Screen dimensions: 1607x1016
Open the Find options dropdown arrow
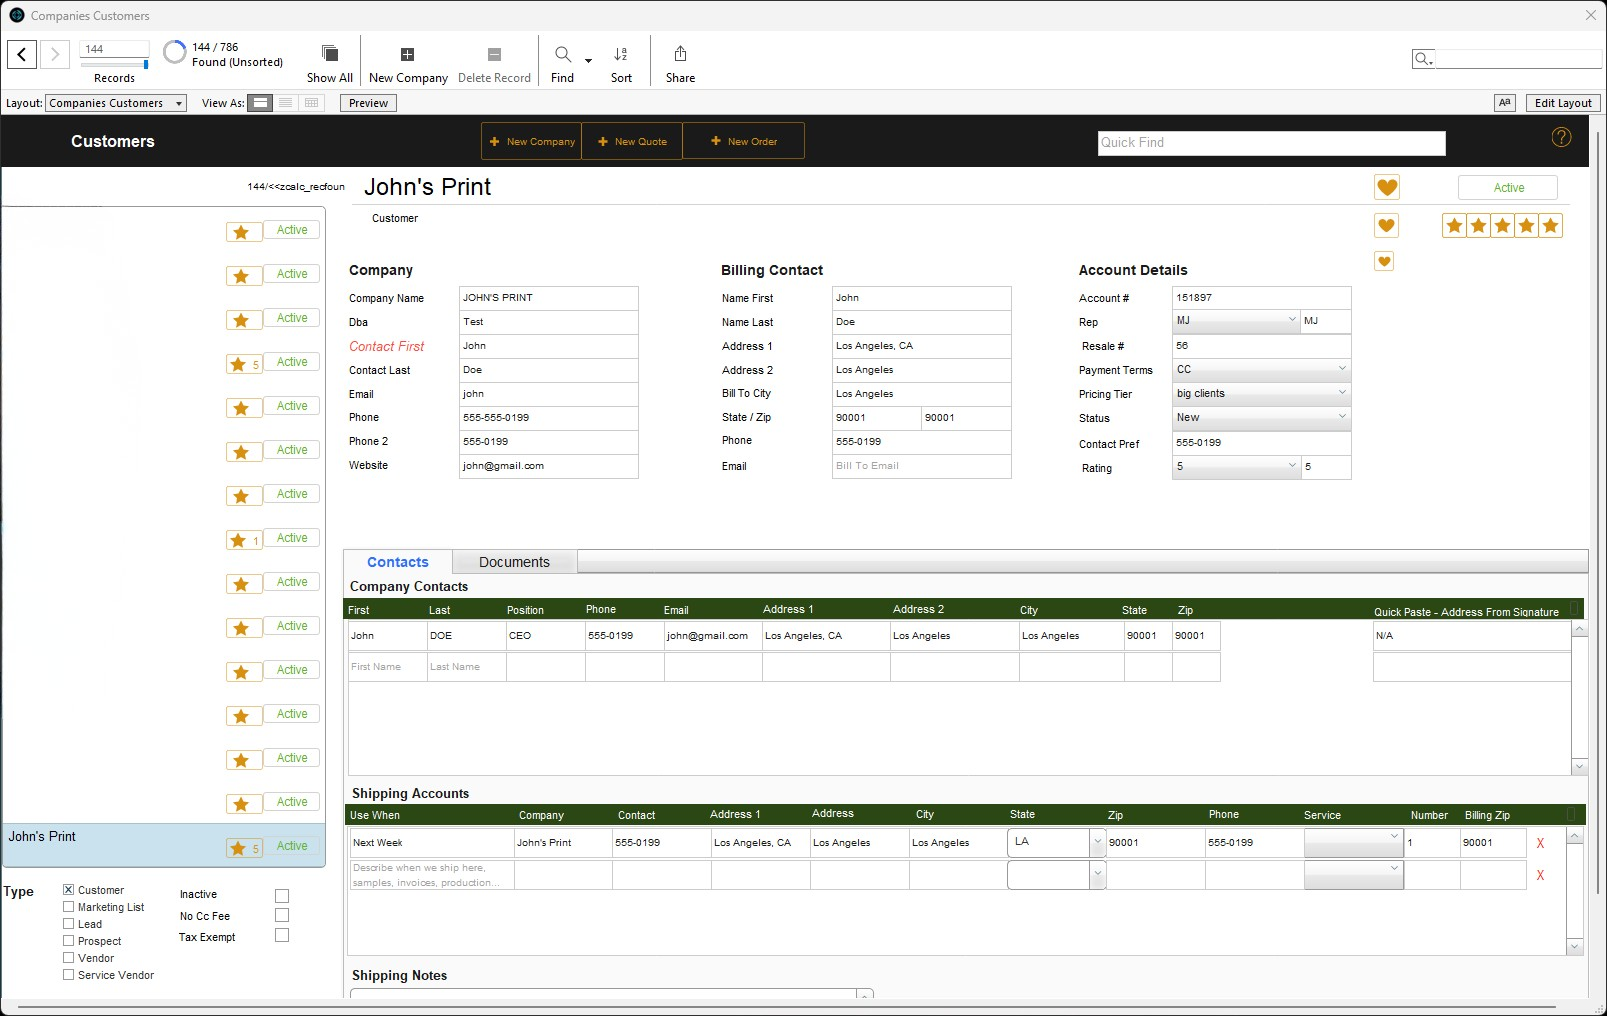[x=588, y=61]
